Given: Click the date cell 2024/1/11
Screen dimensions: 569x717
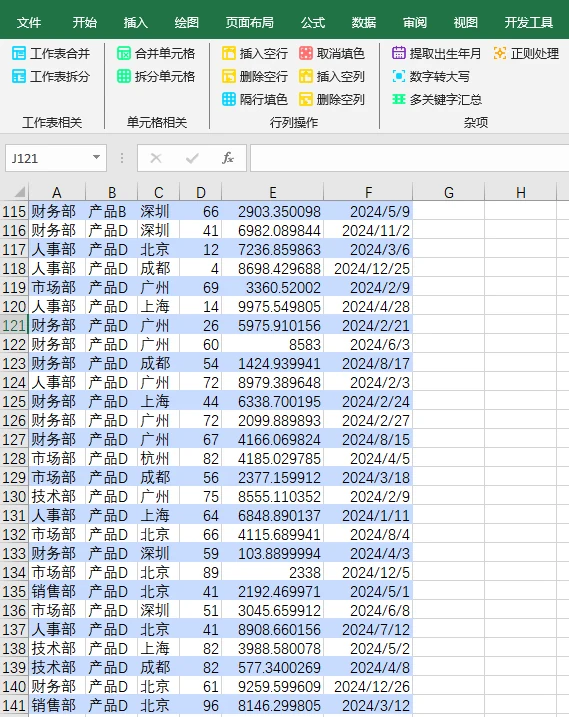Looking at the screenshot, I should 368,515.
